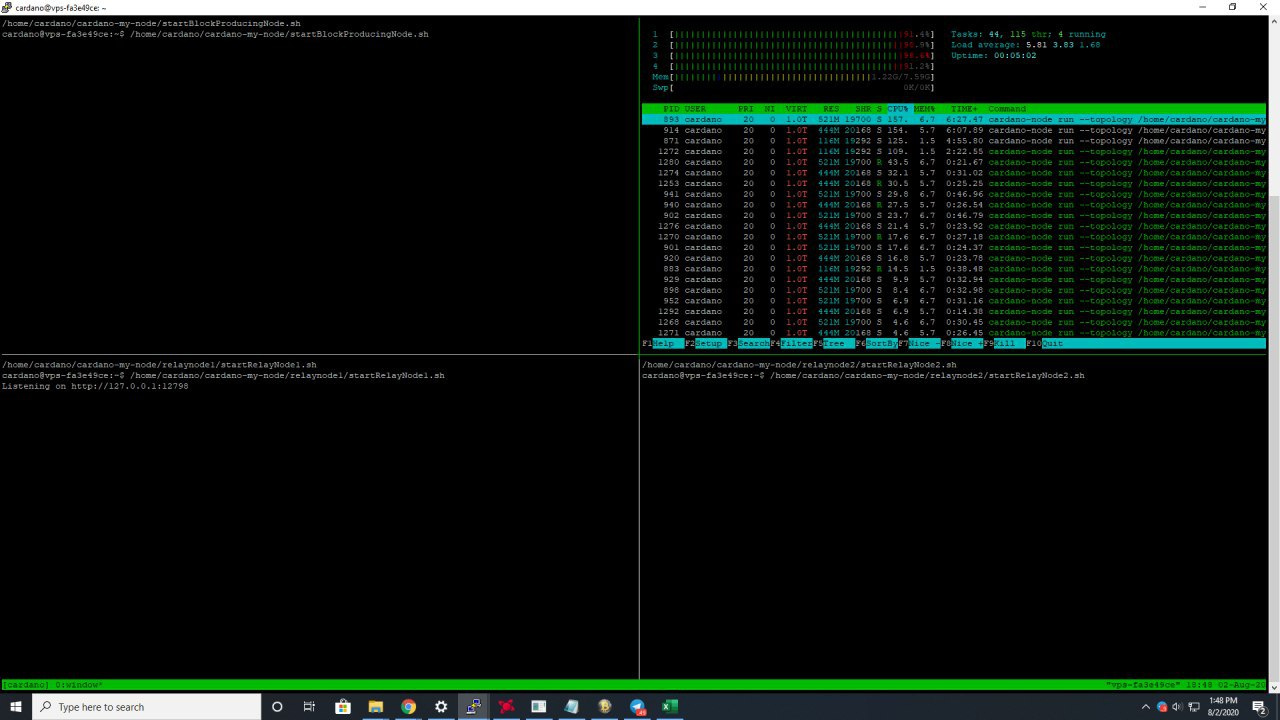The image size is (1280, 720).
Task: Sort htop by RES column header
Action: click(x=830, y=109)
